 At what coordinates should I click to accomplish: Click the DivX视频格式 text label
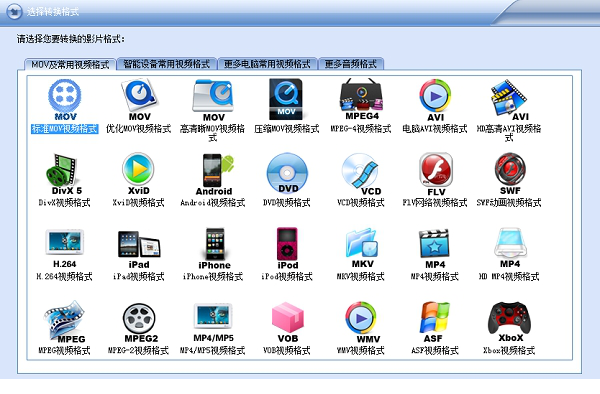[64, 203]
